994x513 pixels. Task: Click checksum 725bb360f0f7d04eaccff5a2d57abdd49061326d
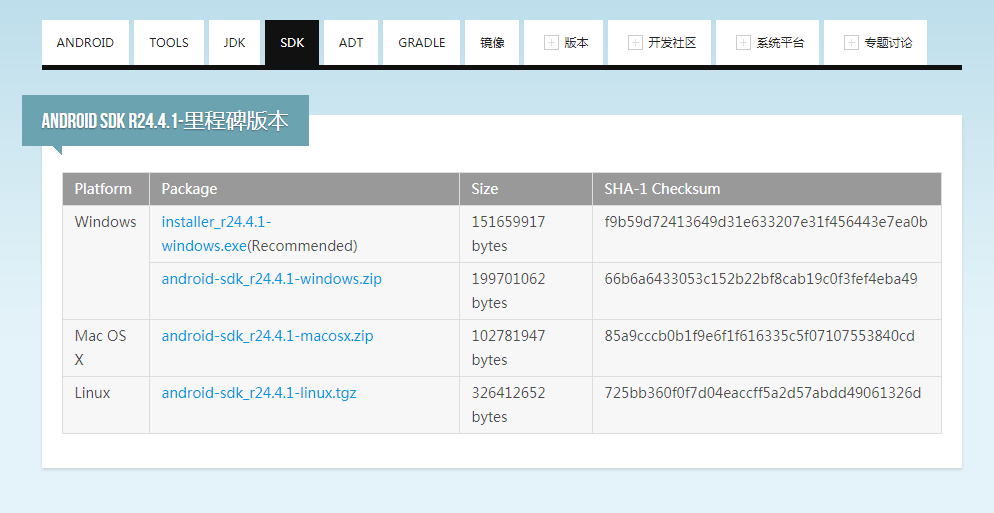click(763, 393)
